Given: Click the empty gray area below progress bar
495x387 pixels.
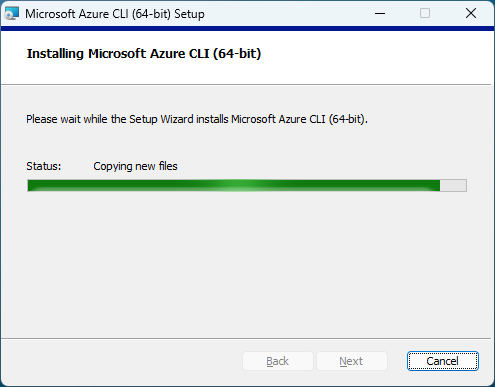Looking at the screenshot, I should pyautogui.click(x=247, y=263).
